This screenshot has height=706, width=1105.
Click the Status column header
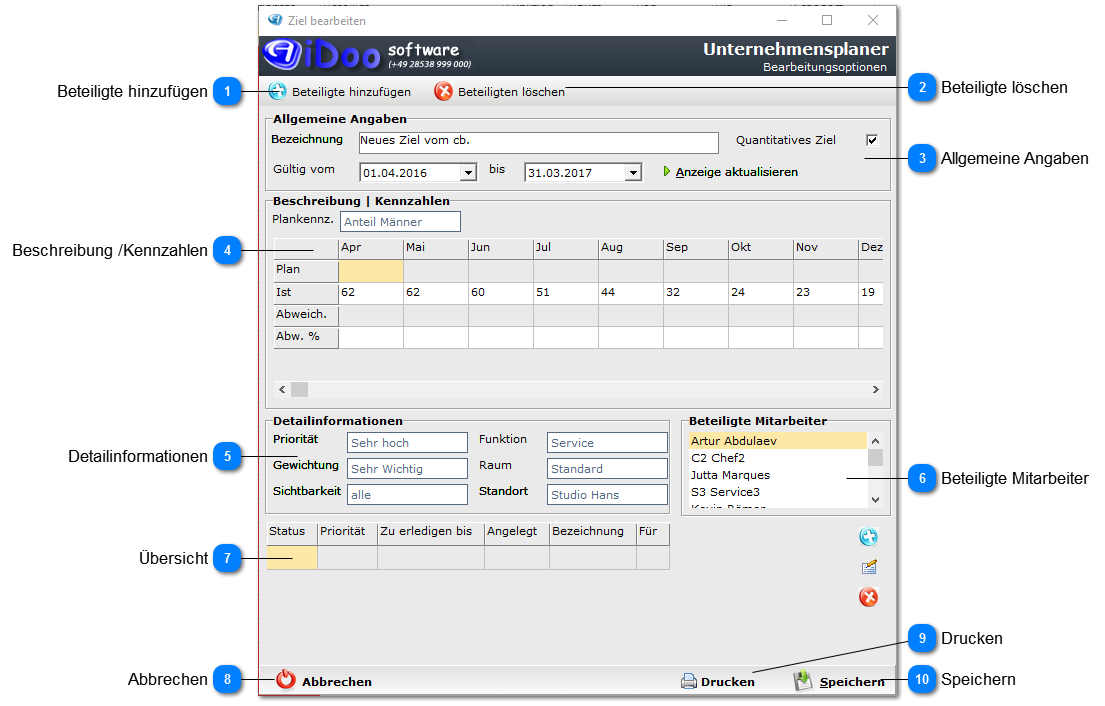point(292,532)
